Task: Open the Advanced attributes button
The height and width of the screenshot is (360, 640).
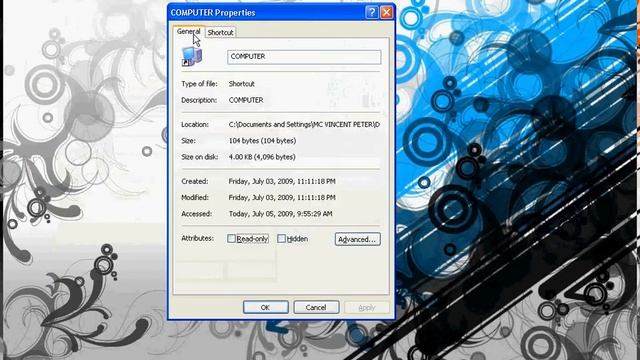Action: tap(358, 239)
